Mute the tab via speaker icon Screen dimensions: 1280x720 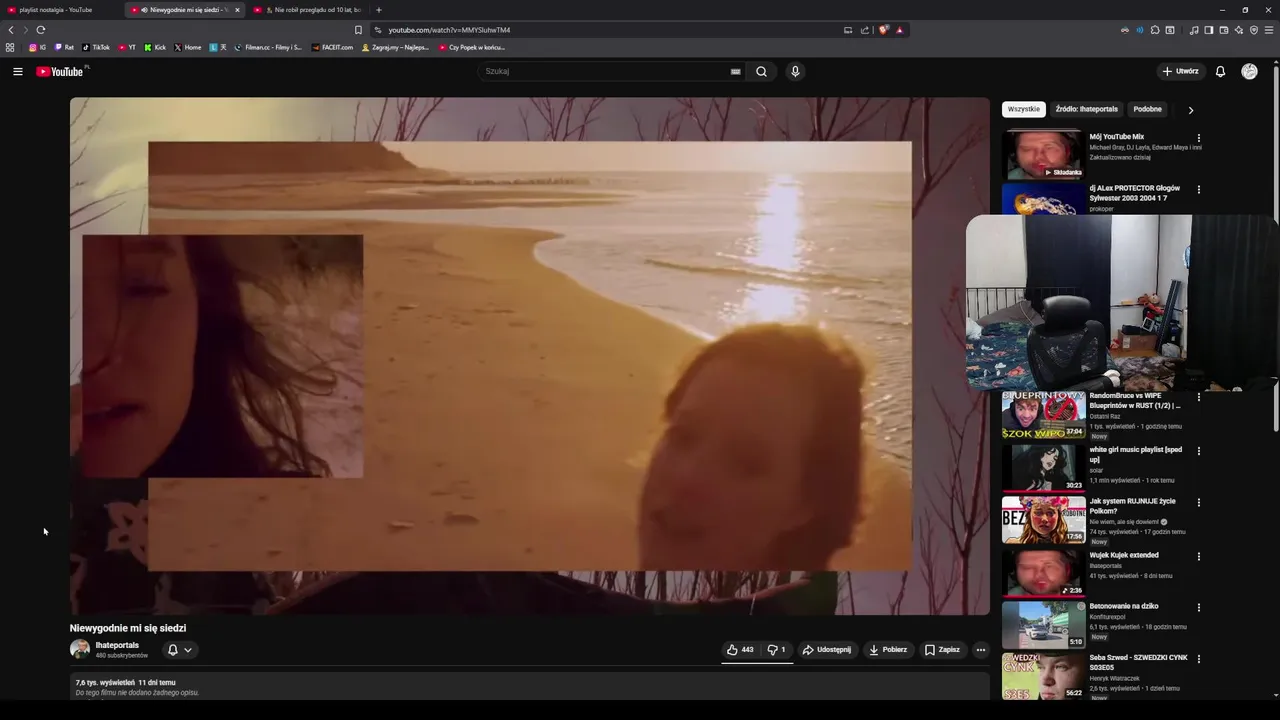coord(145,10)
